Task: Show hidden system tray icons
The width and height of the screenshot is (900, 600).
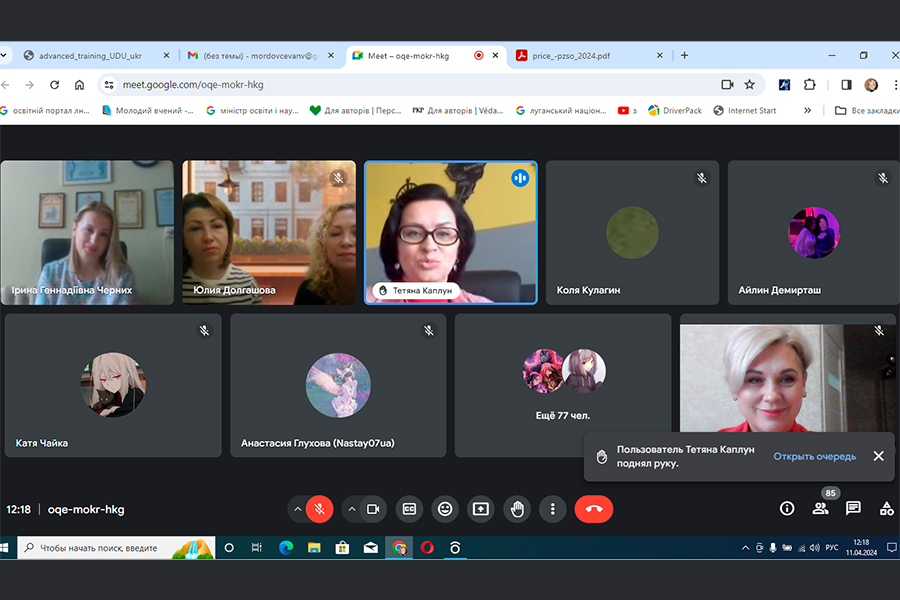Action: point(745,548)
